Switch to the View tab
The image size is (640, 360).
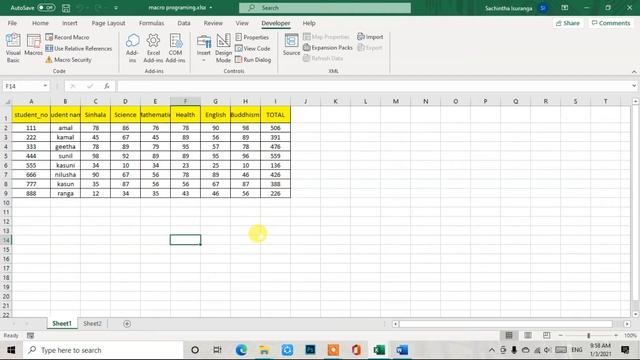click(242, 23)
